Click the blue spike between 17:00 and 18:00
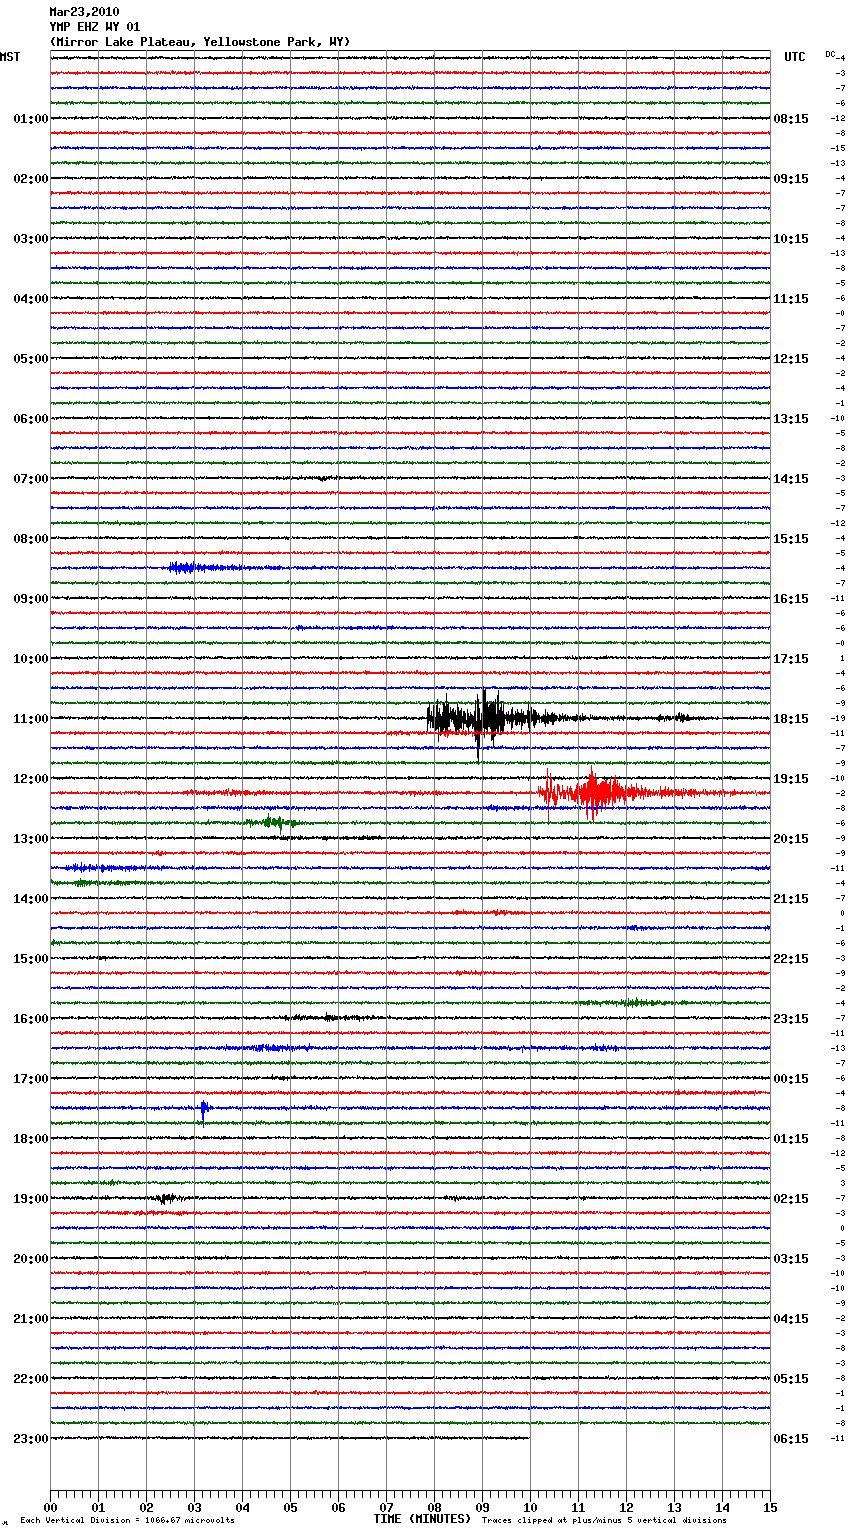This screenshot has width=850, height=1534. click(203, 1109)
